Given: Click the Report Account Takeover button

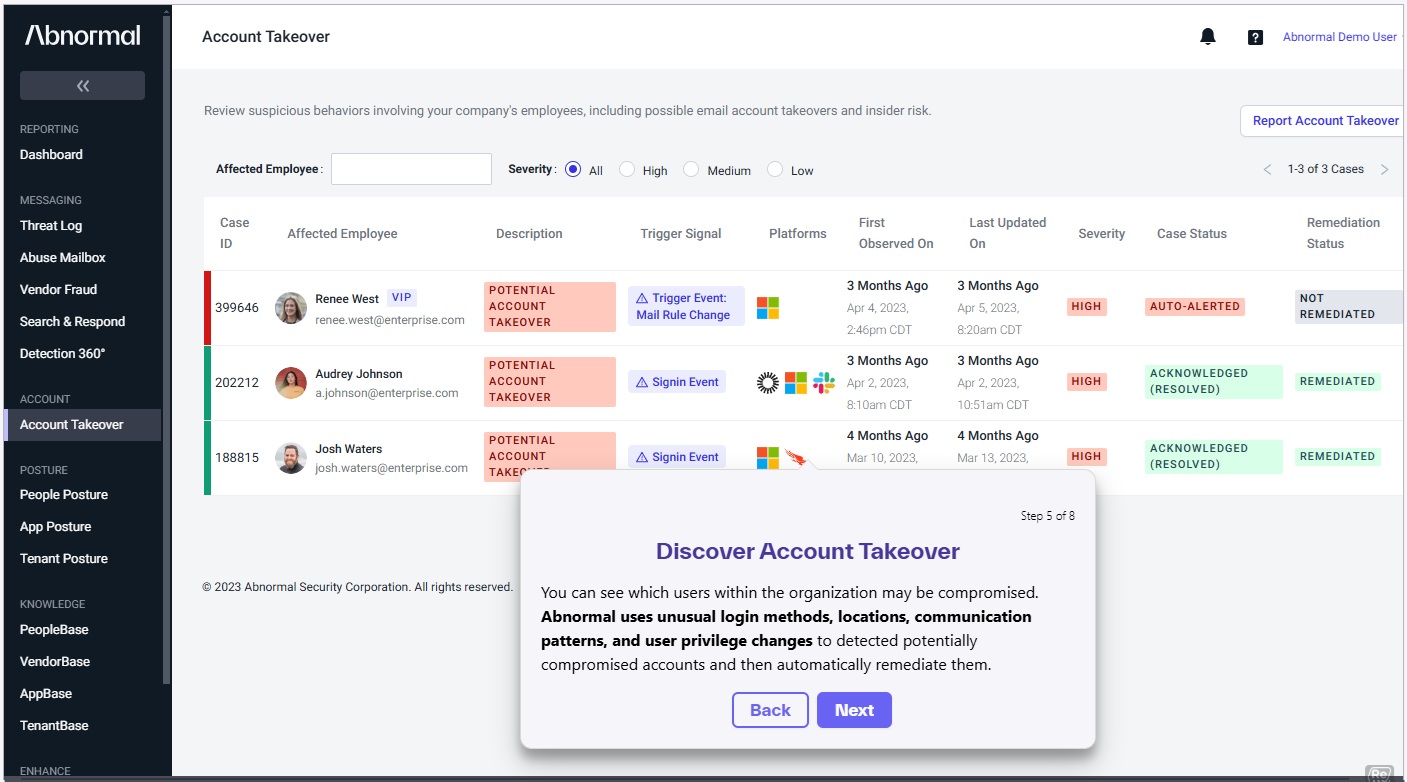Looking at the screenshot, I should (1325, 121).
